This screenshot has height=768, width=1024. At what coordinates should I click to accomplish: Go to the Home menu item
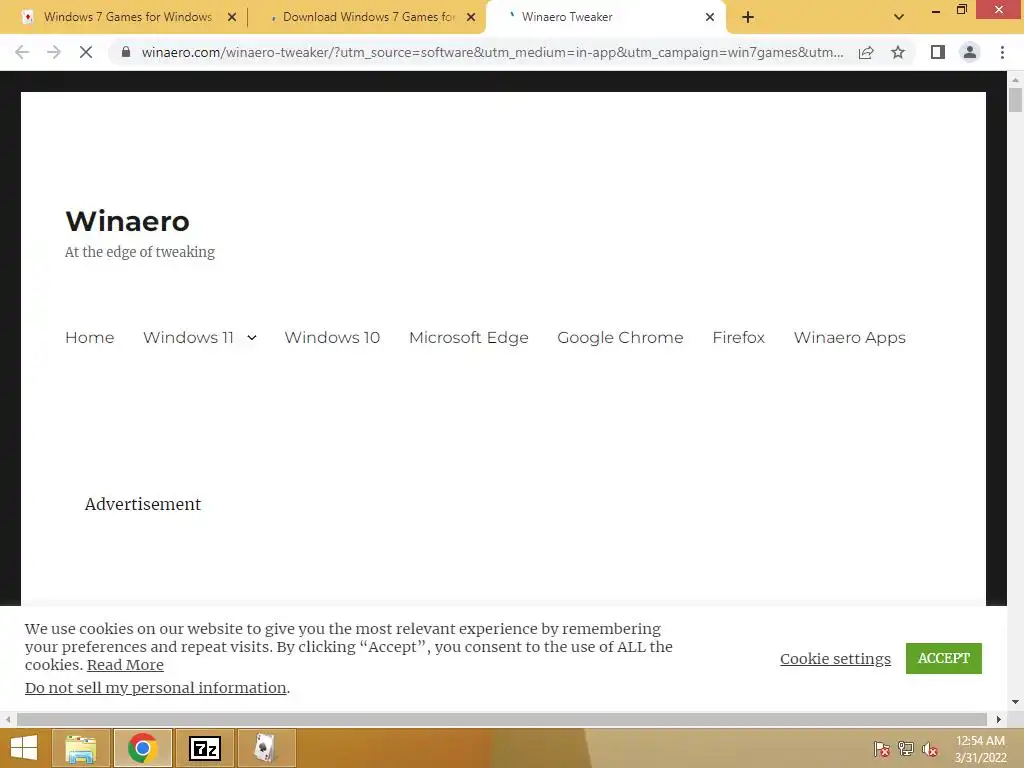point(89,338)
